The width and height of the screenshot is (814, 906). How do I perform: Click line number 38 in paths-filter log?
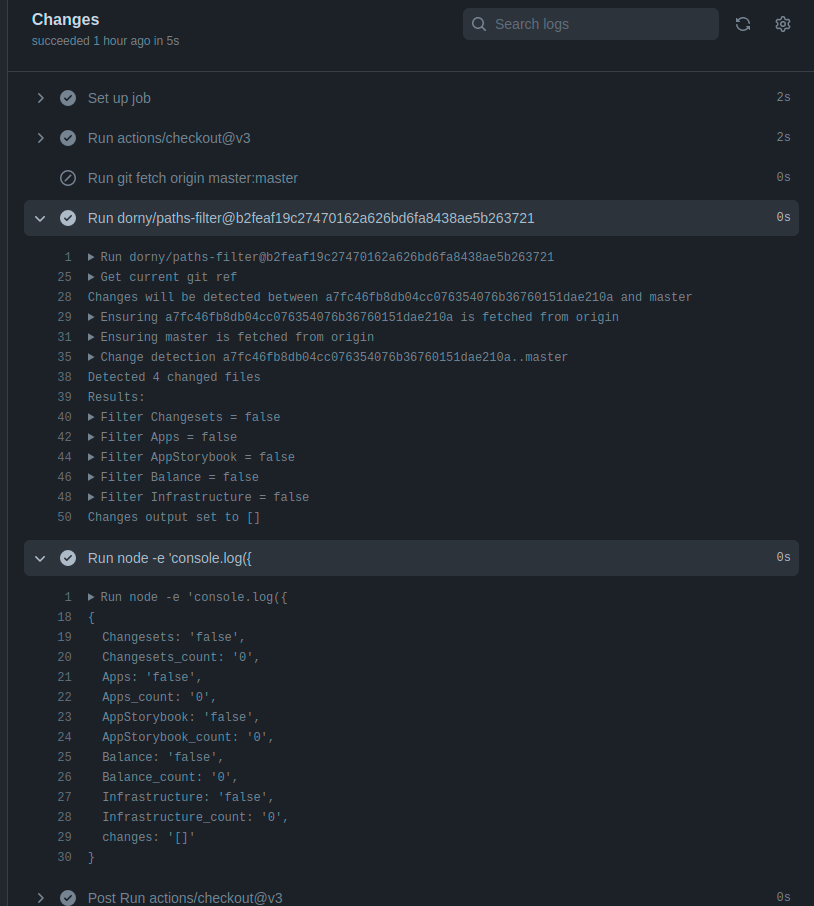65,377
